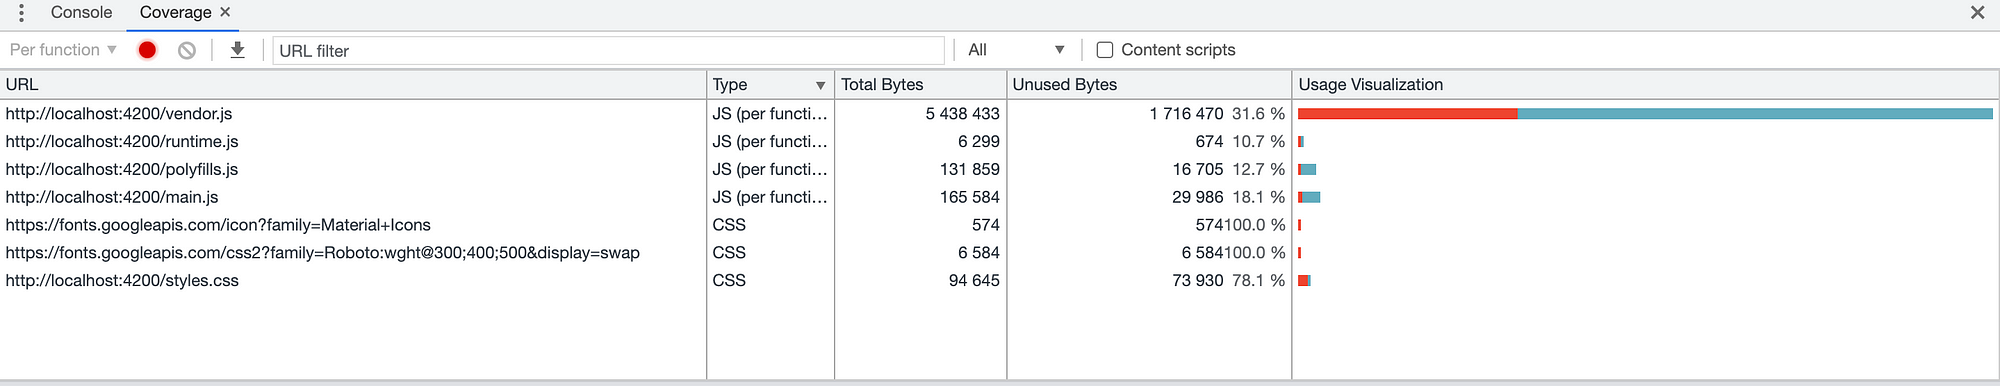Close the DevTools drawer panel
This screenshot has height=386, width=2000.
click(1977, 13)
